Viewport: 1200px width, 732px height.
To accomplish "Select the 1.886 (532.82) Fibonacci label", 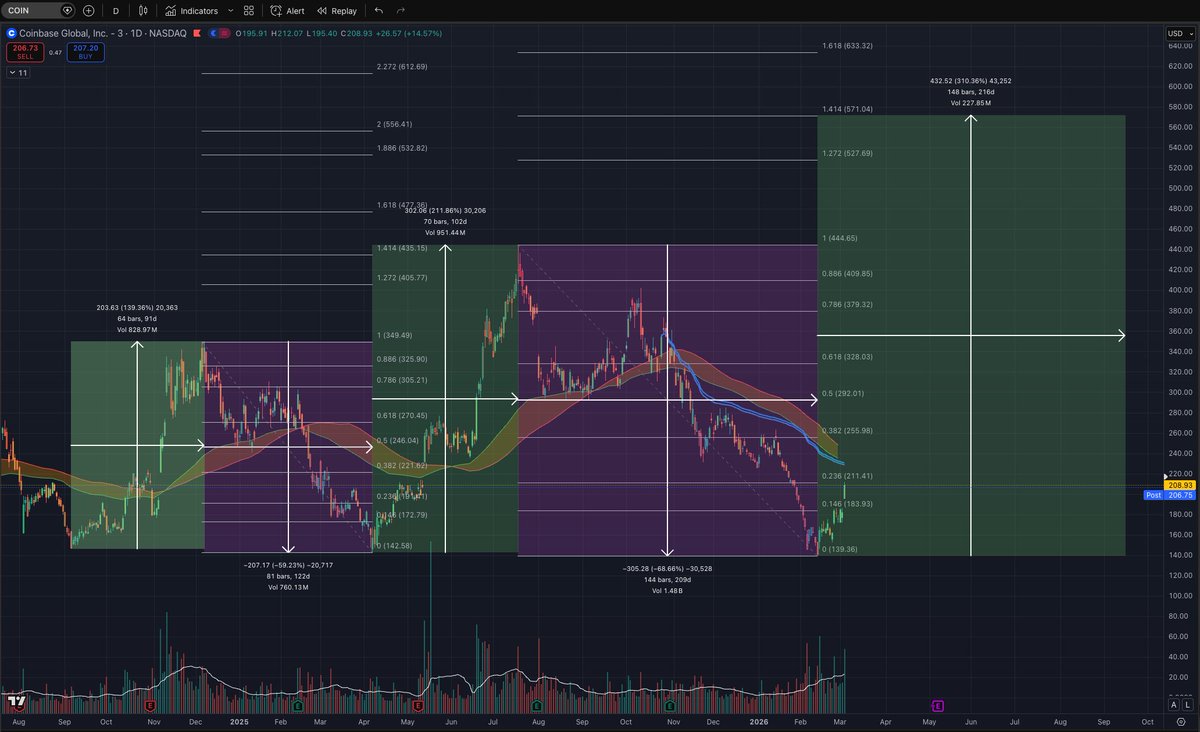I will [x=402, y=148].
